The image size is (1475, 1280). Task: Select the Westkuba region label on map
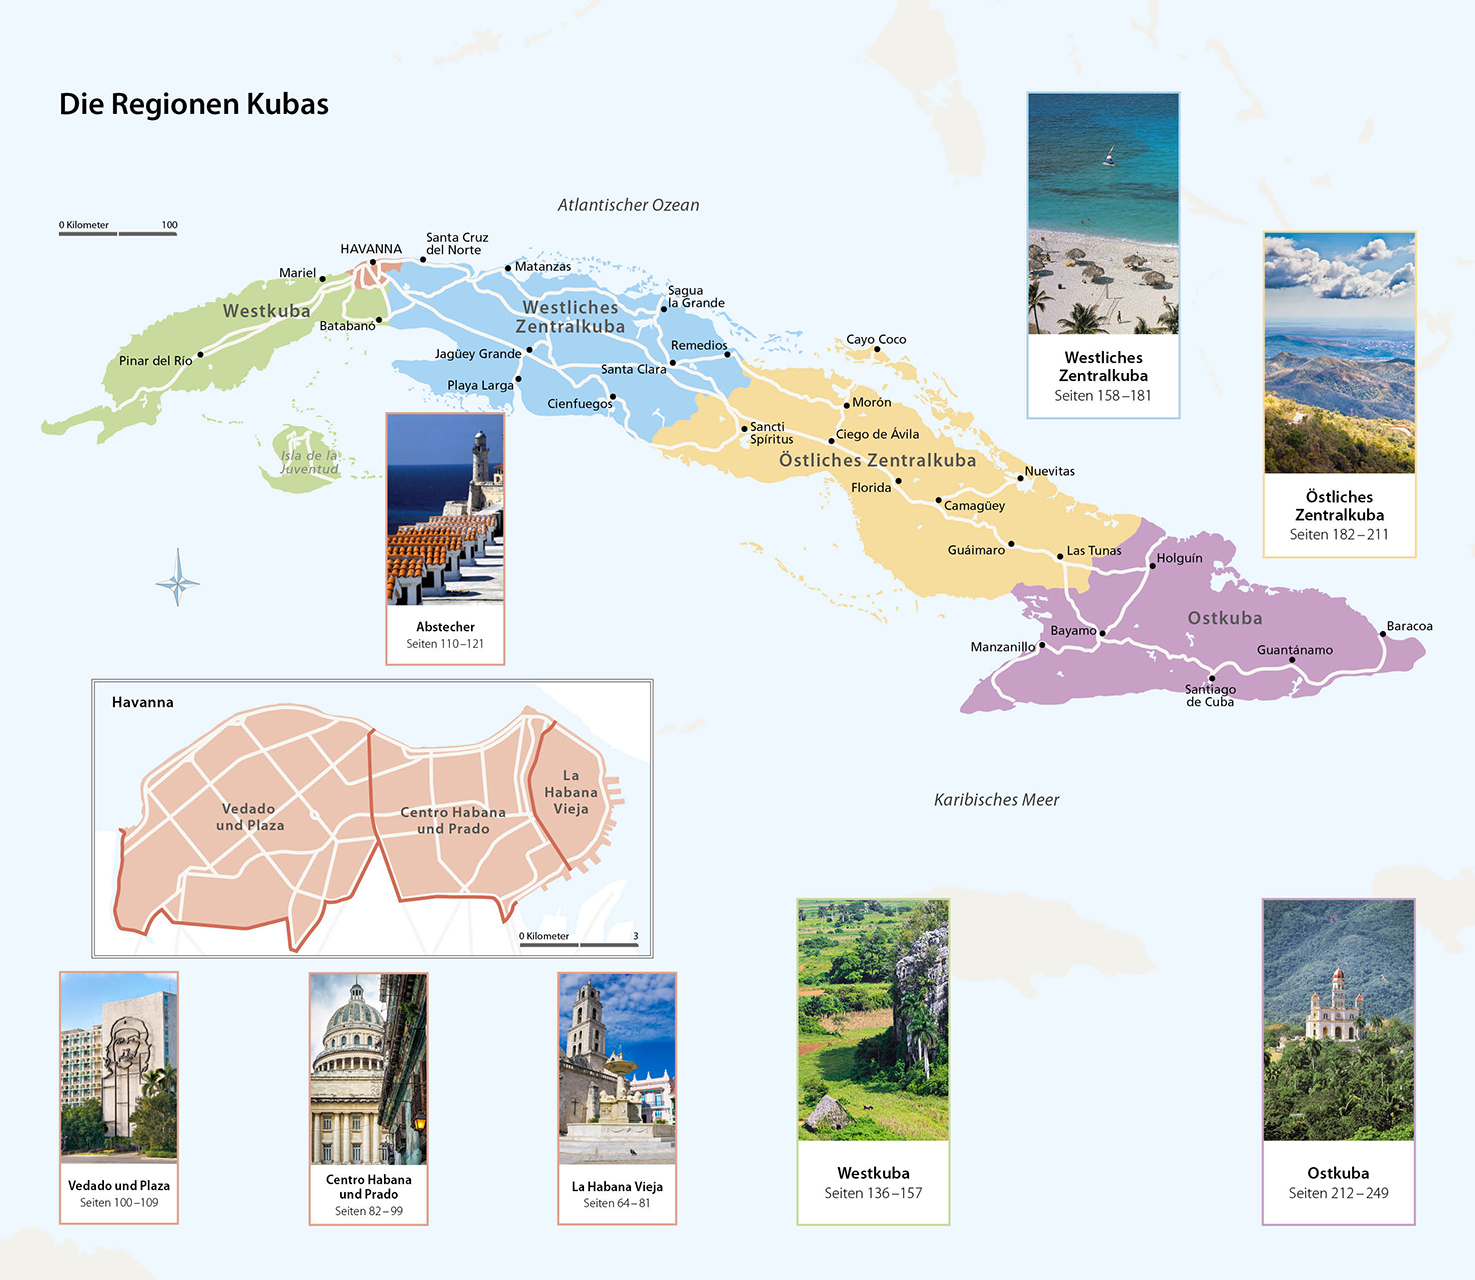(x=266, y=311)
